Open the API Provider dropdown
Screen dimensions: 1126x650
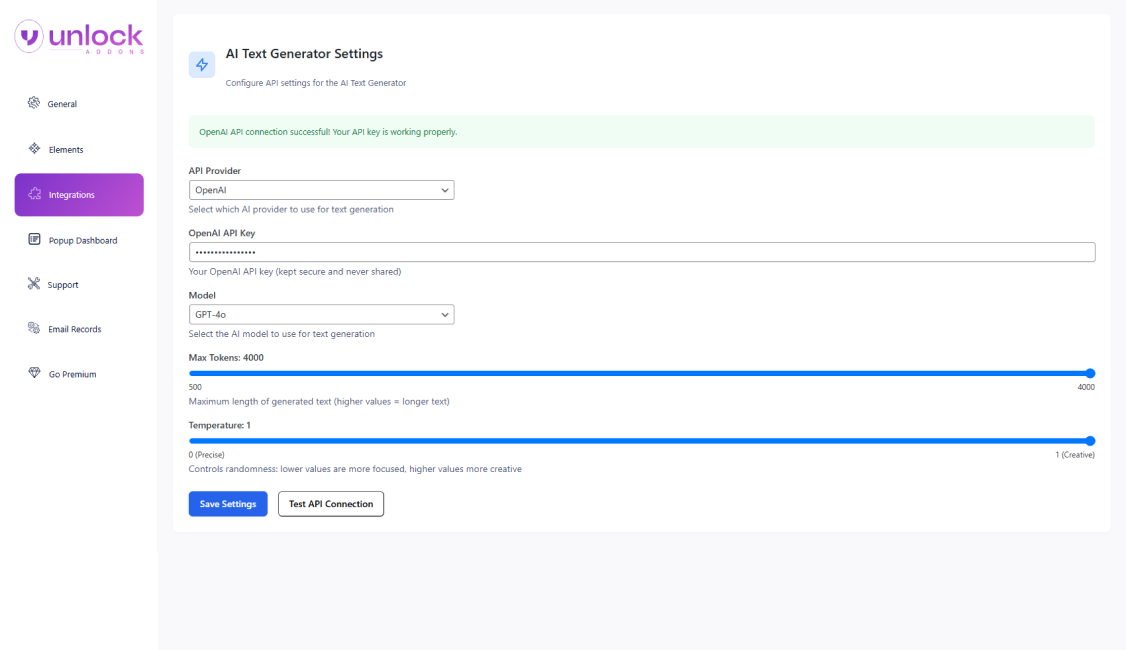pos(321,189)
